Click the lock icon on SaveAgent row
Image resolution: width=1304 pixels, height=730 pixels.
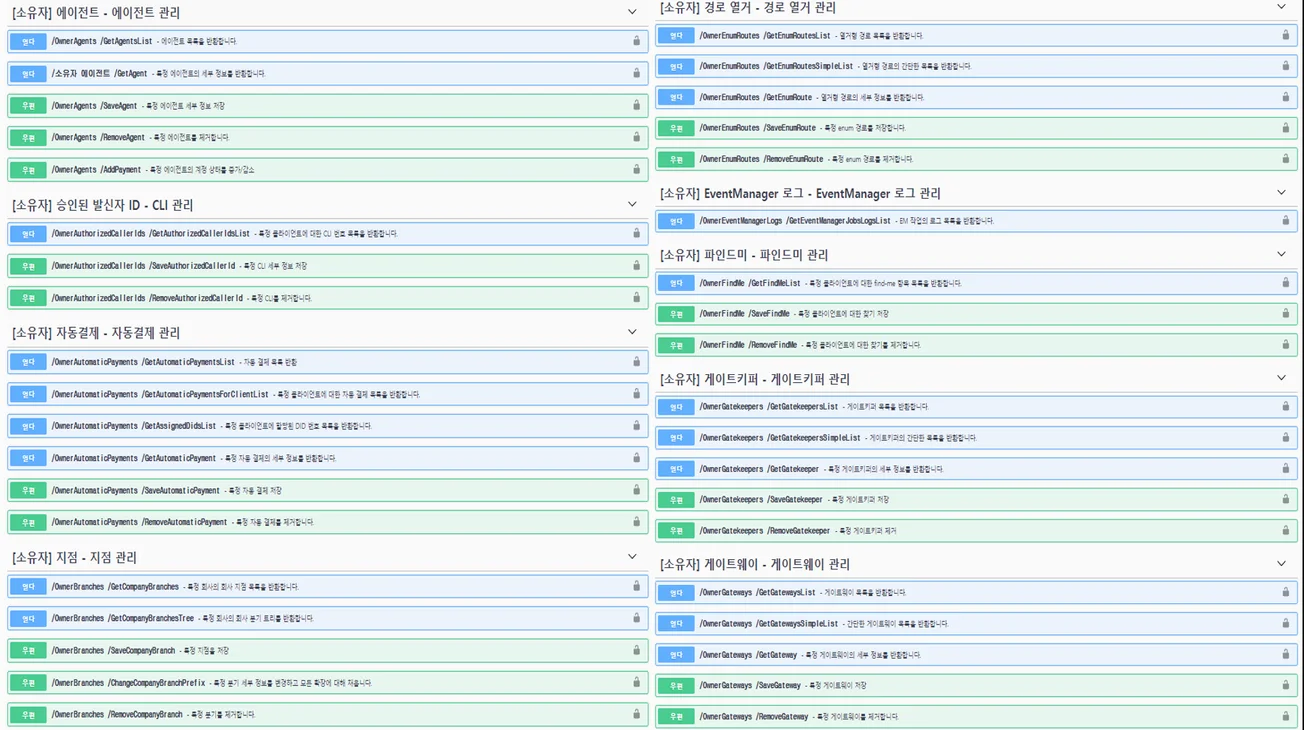pos(636,105)
